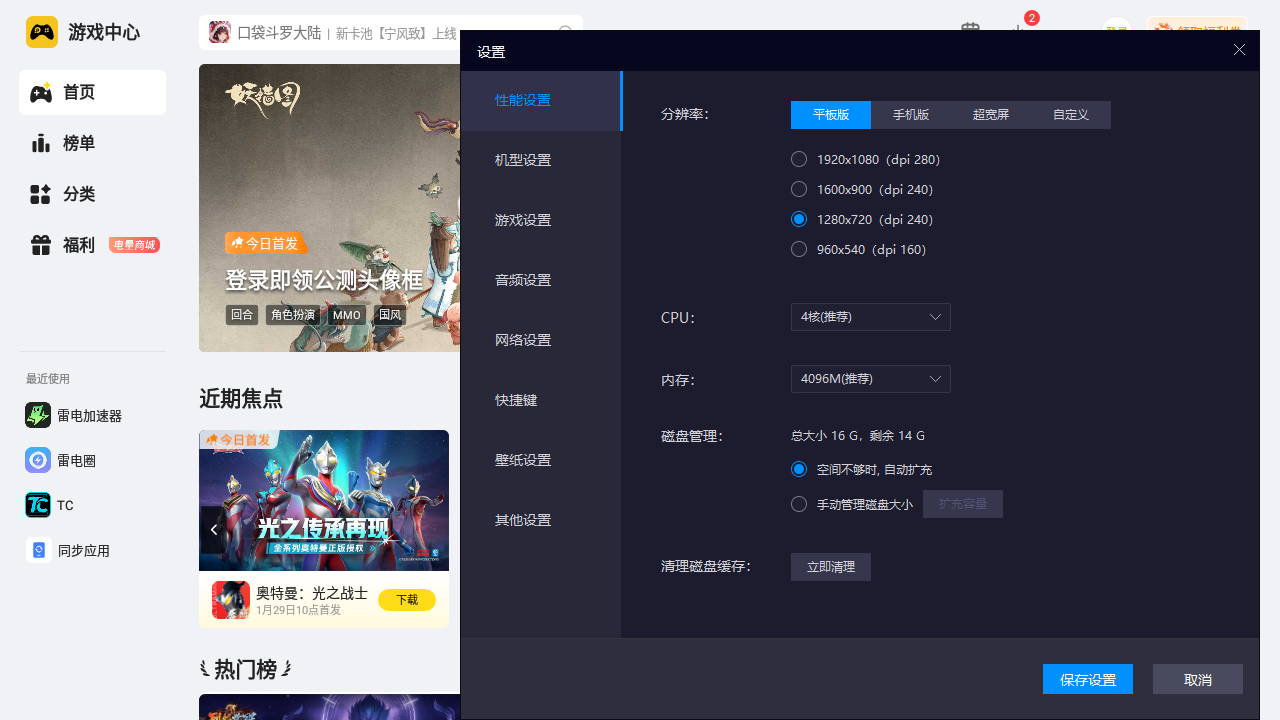Select 1920x1080 (dpi 280) resolution

pos(799,159)
